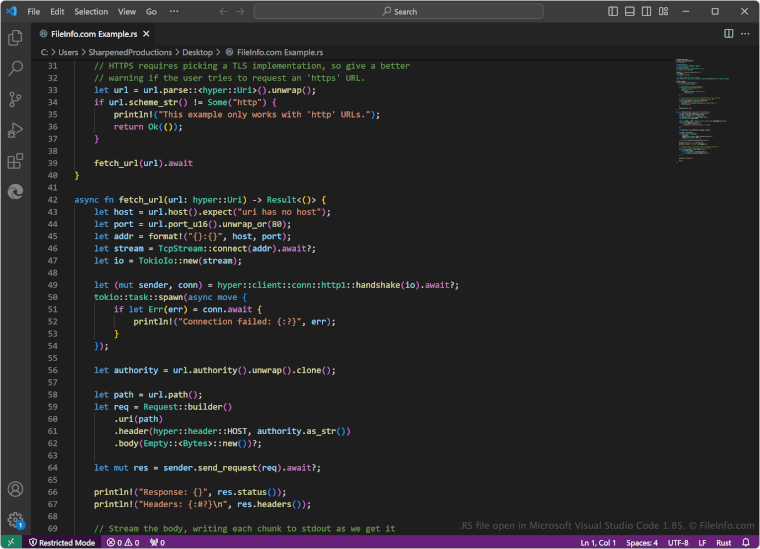Viewport: 760px width, 549px height.
Task: Open the Search view in activity bar
Action: point(15,69)
